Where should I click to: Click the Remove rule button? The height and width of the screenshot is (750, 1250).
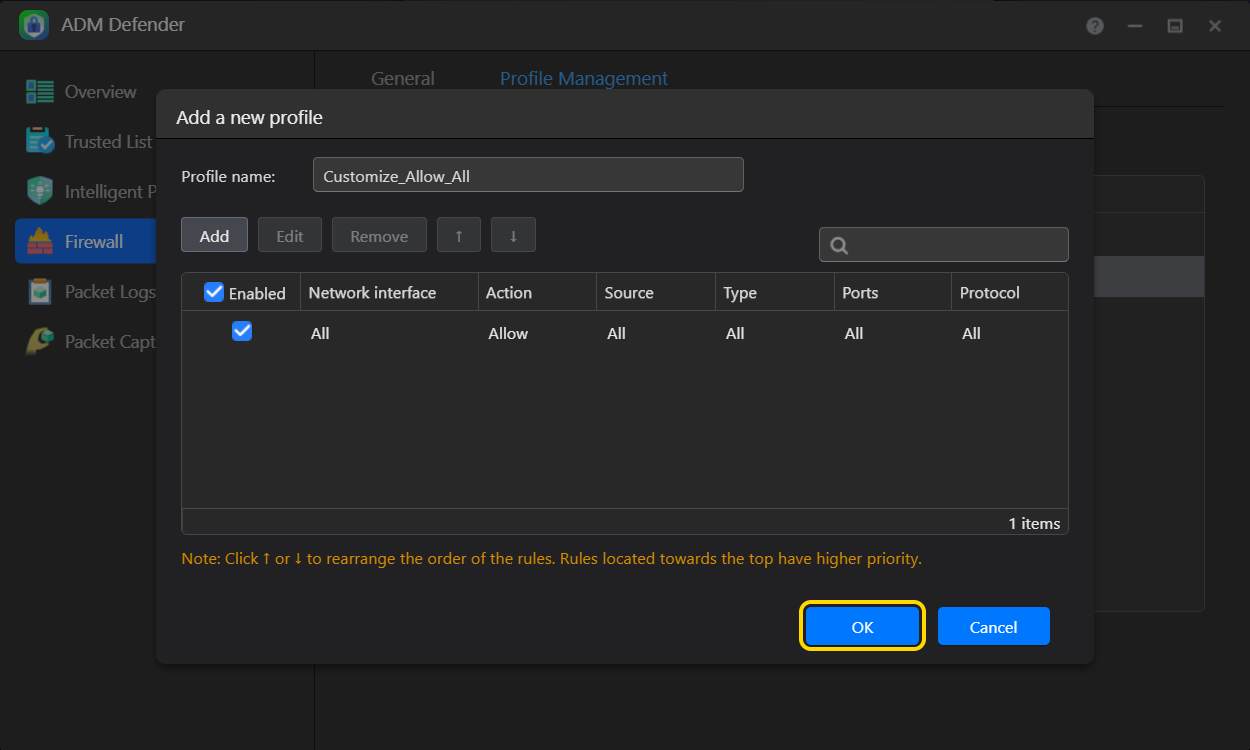point(379,235)
